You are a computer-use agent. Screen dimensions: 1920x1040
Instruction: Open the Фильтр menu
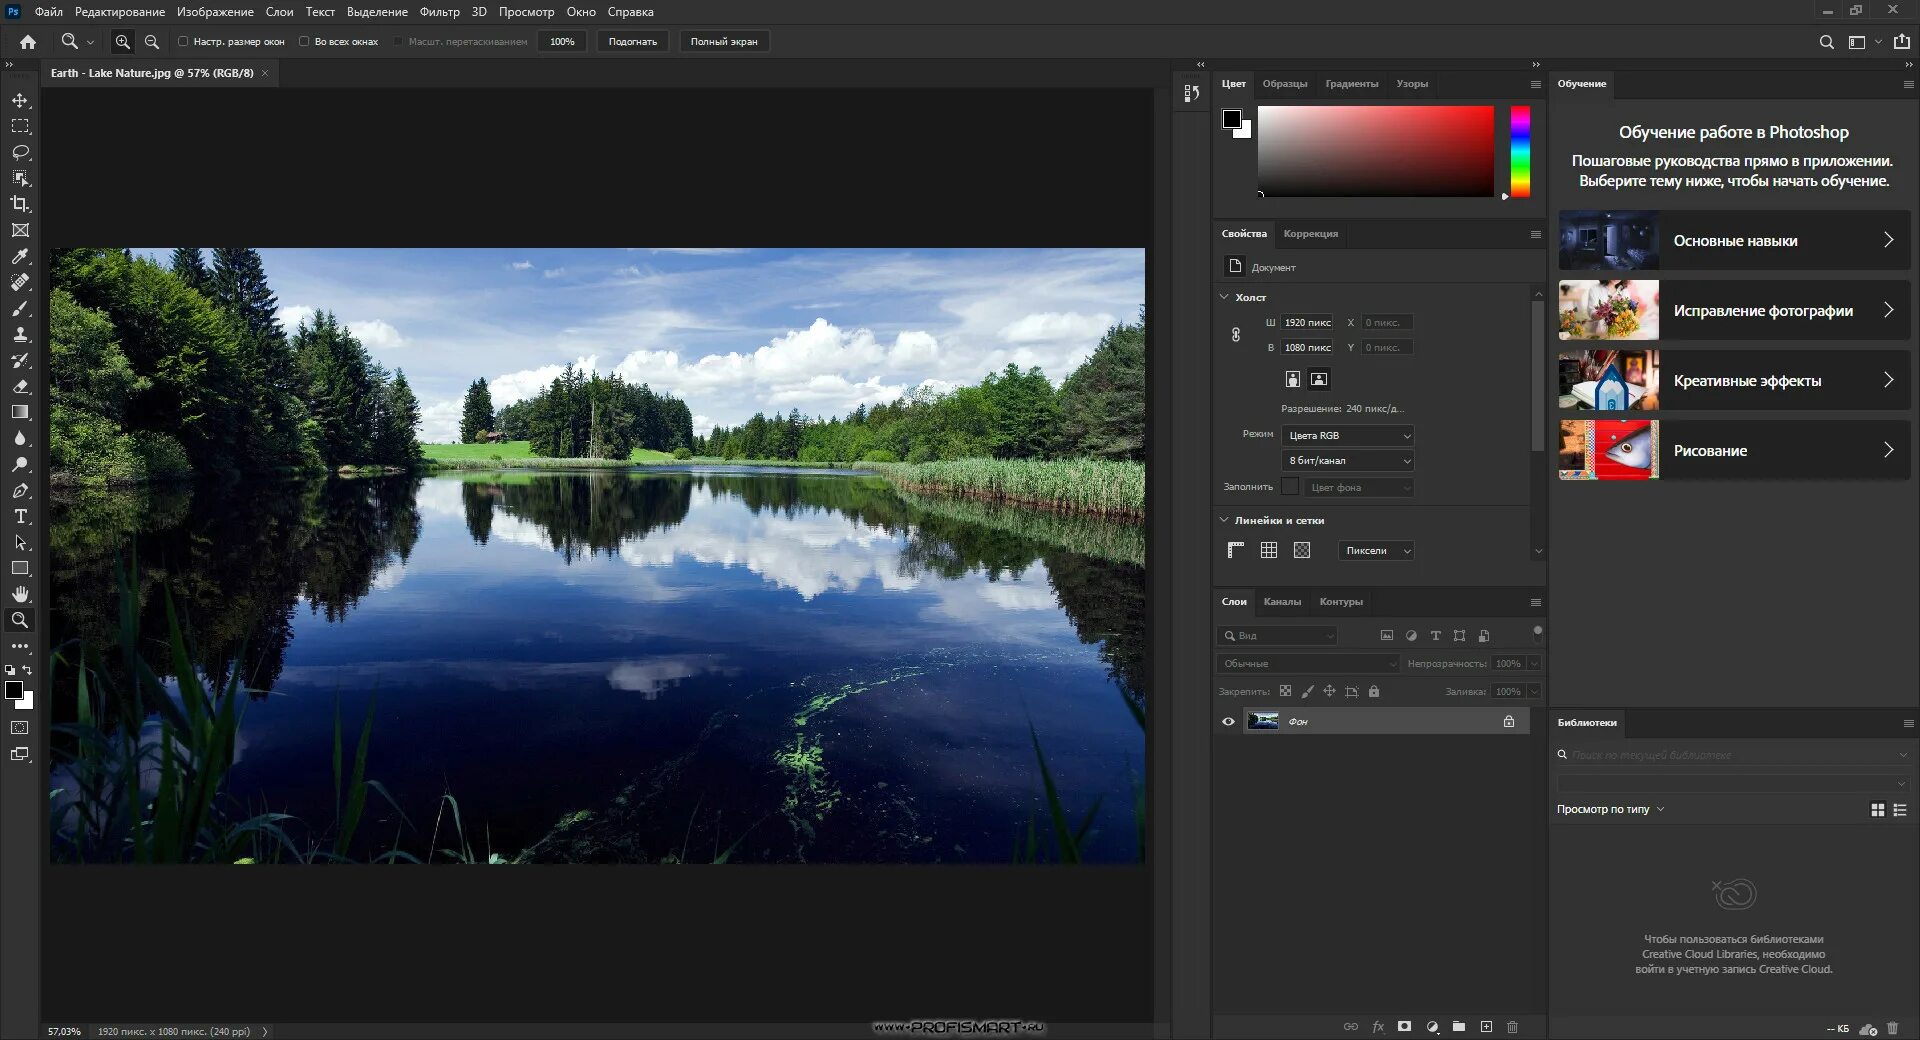click(439, 12)
